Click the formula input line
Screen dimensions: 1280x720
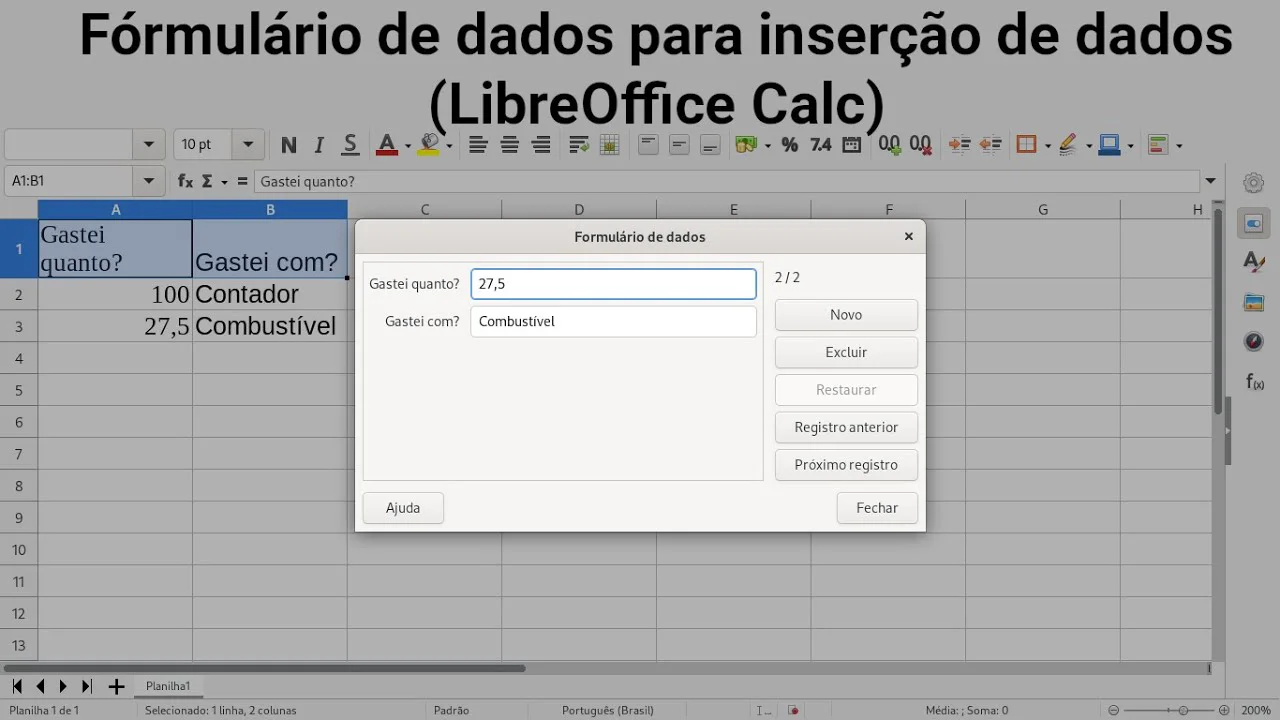tap(727, 181)
